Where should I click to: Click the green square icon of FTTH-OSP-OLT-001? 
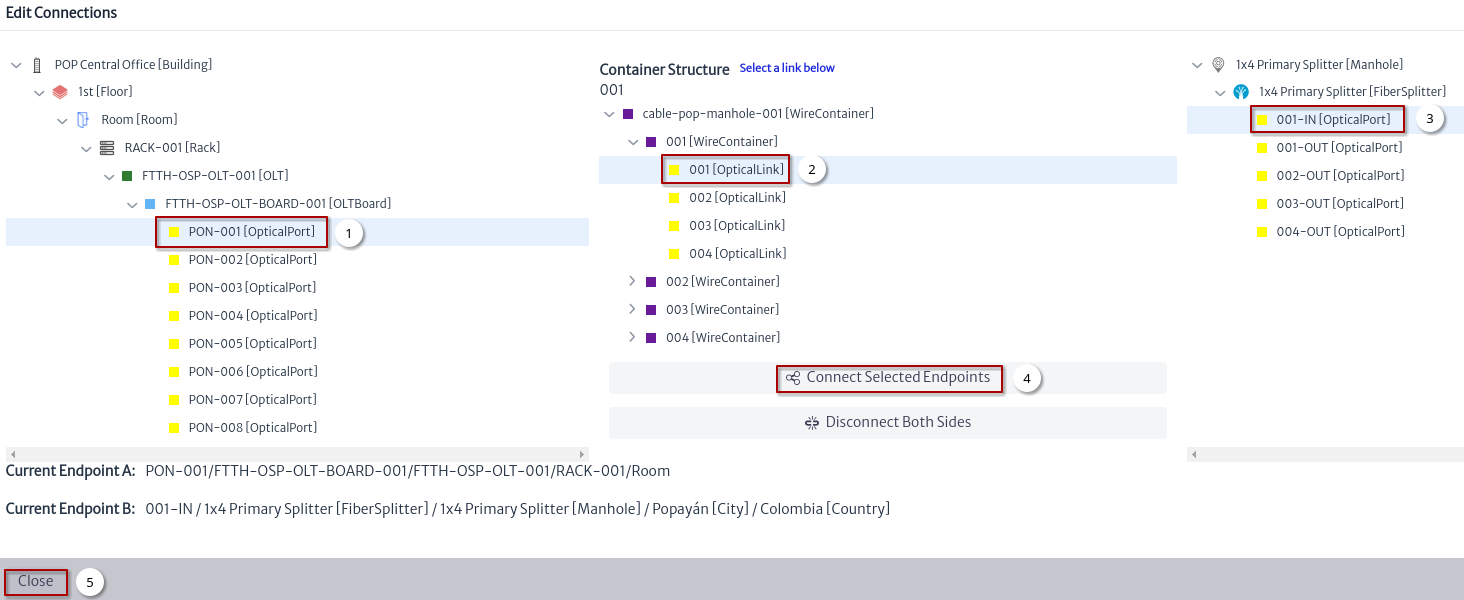click(x=127, y=176)
